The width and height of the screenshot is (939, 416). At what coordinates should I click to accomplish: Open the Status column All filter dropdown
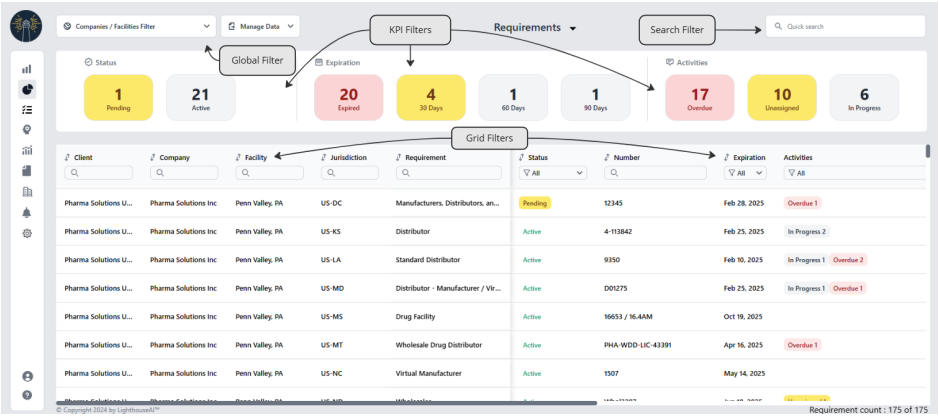(552, 173)
